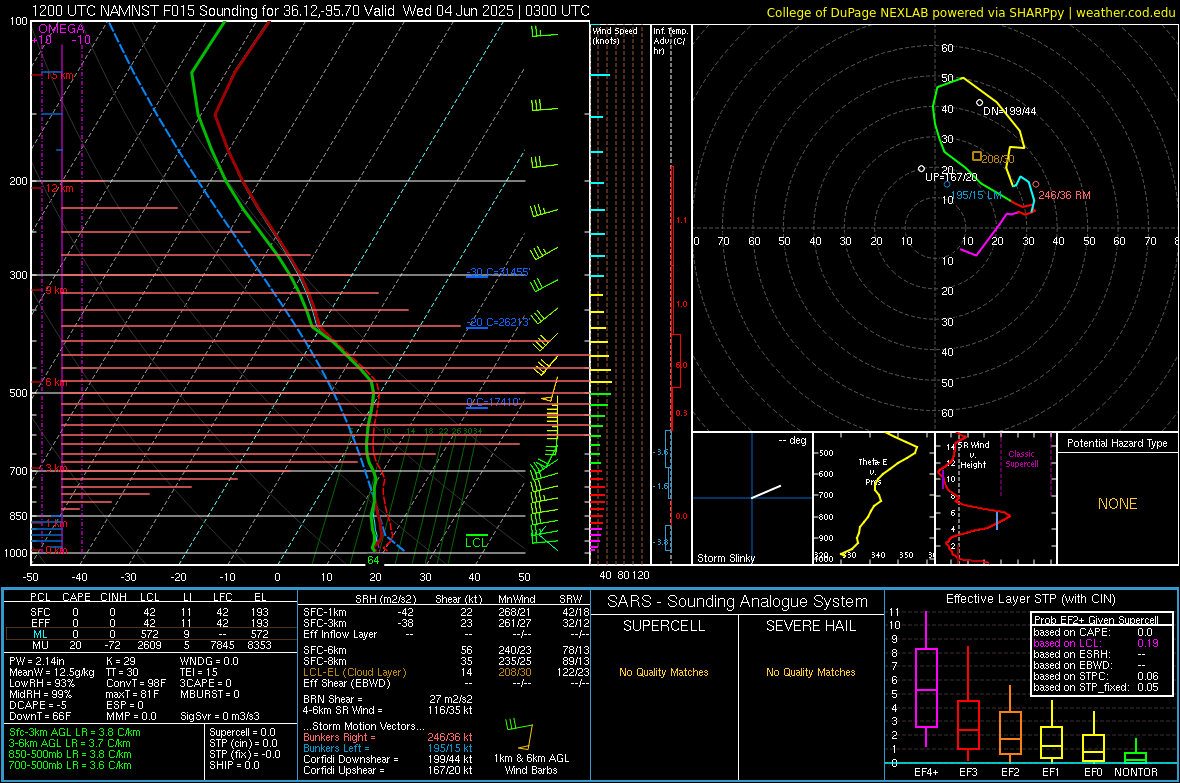Click the green LCL marker on the skew-T
This screenshot has width=1180, height=783.
(476, 541)
